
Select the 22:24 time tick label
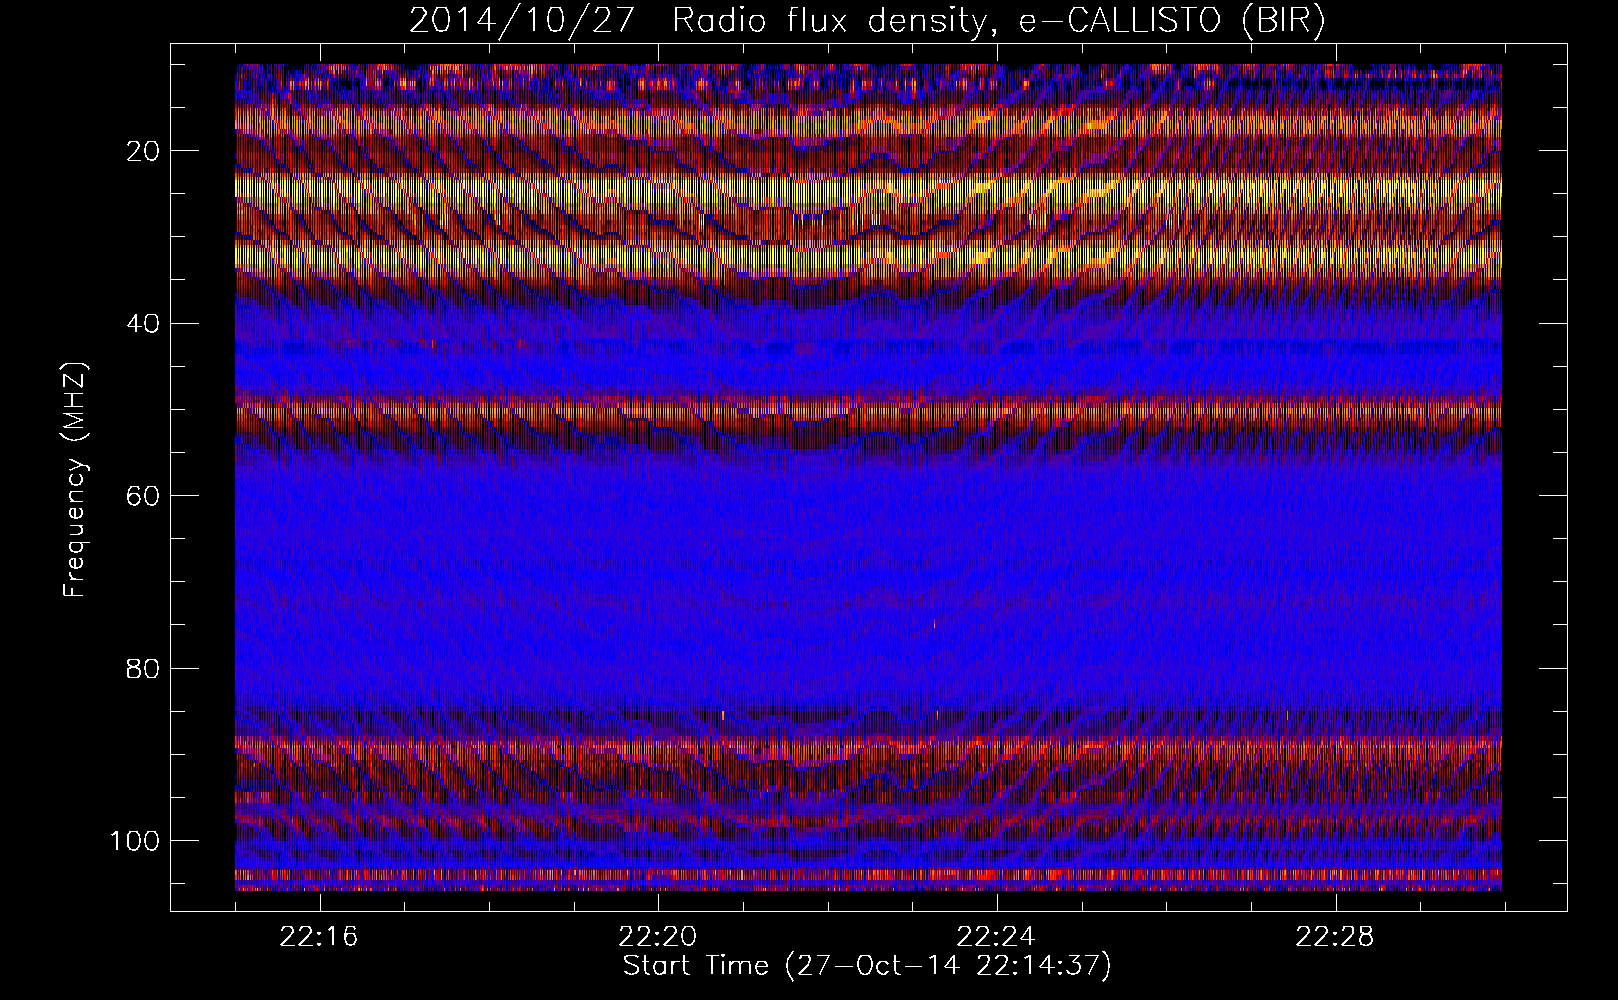point(996,937)
